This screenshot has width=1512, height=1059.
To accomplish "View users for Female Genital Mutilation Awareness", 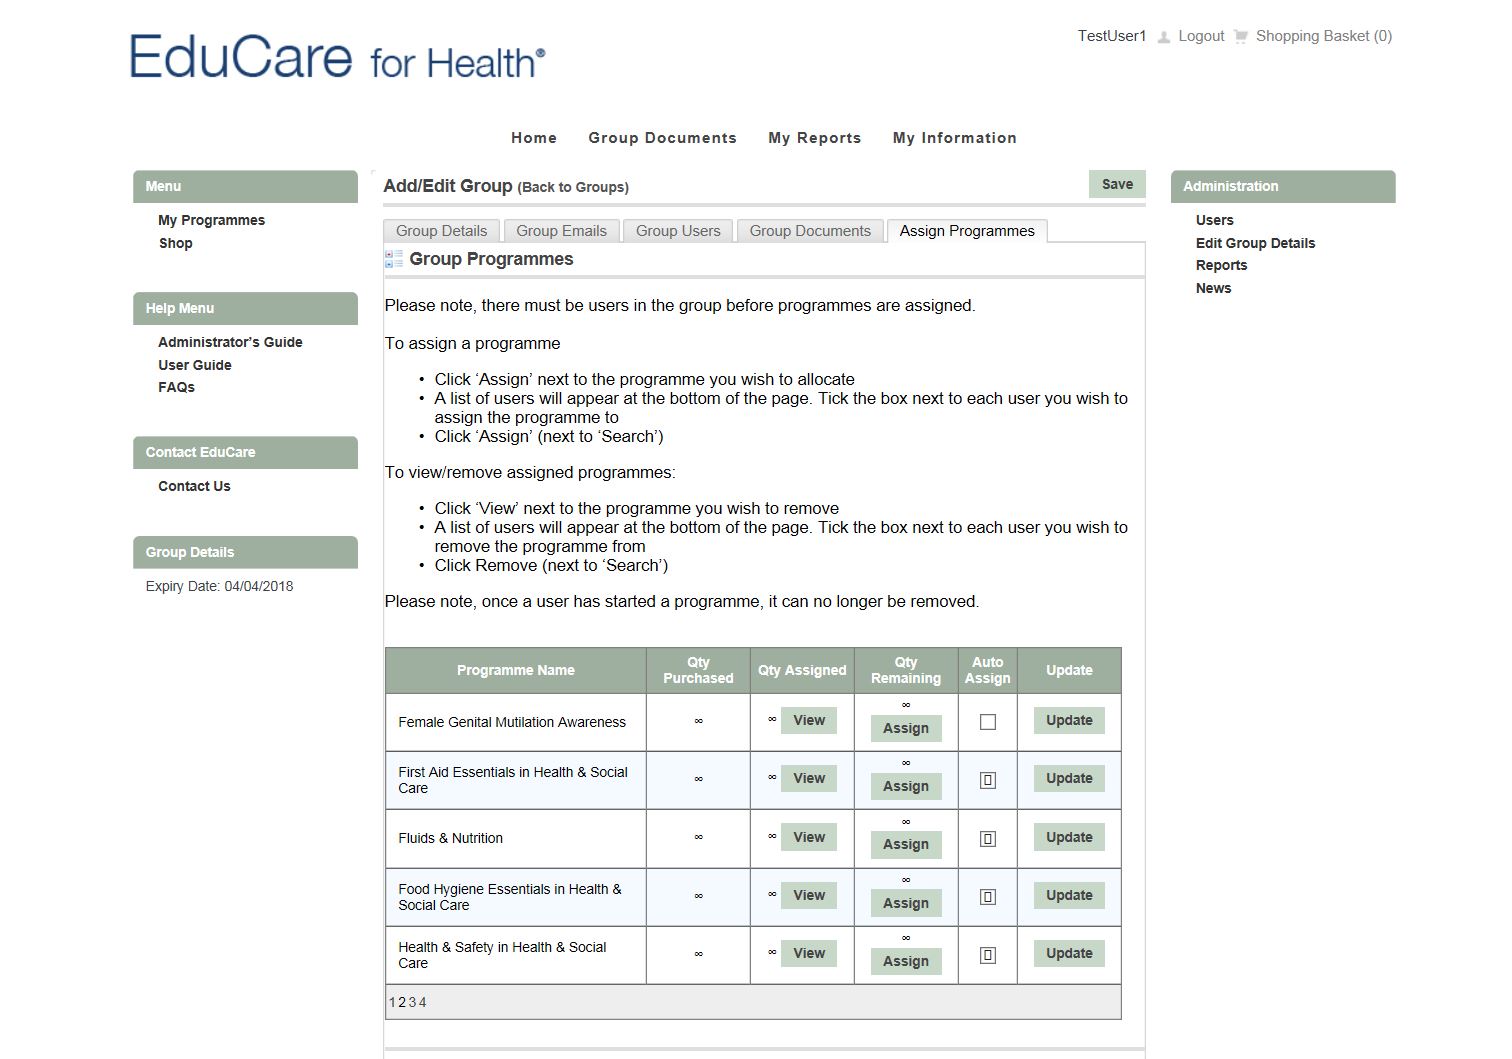I will (809, 720).
